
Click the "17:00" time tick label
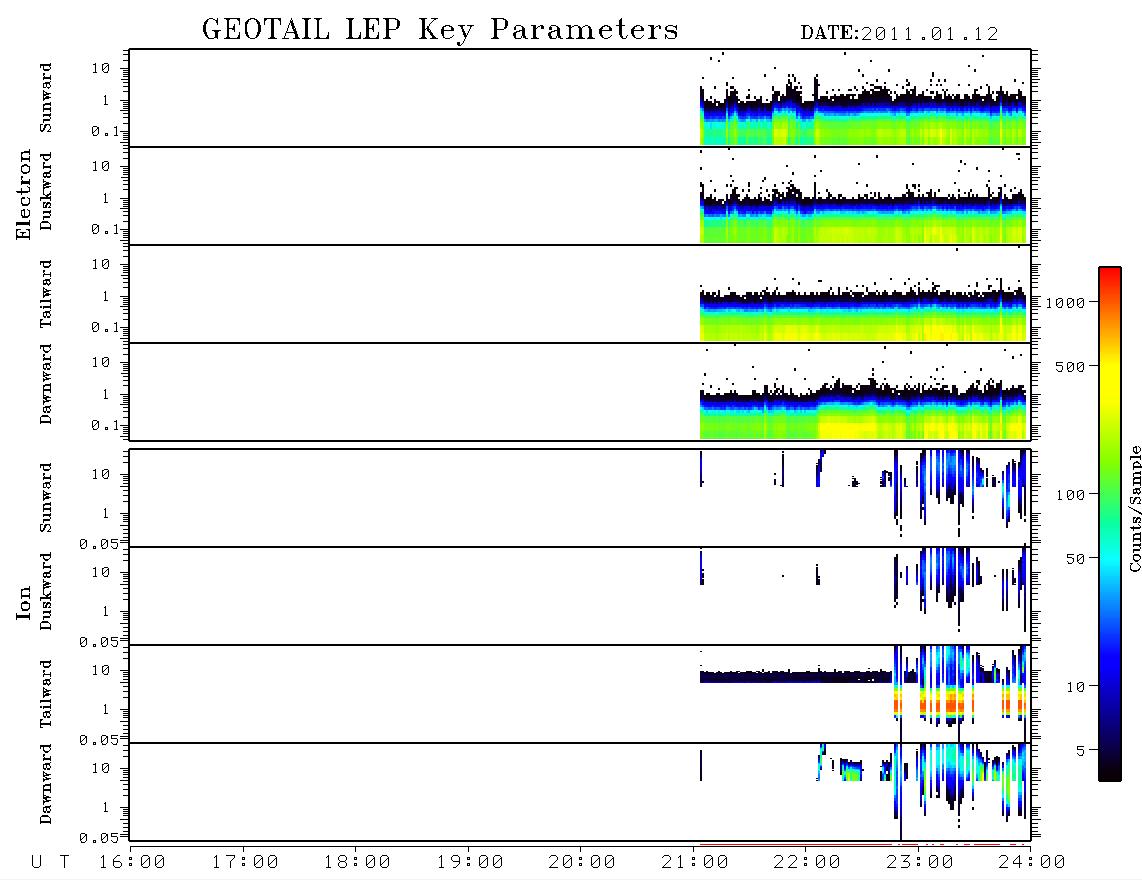(x=245, y=863)
